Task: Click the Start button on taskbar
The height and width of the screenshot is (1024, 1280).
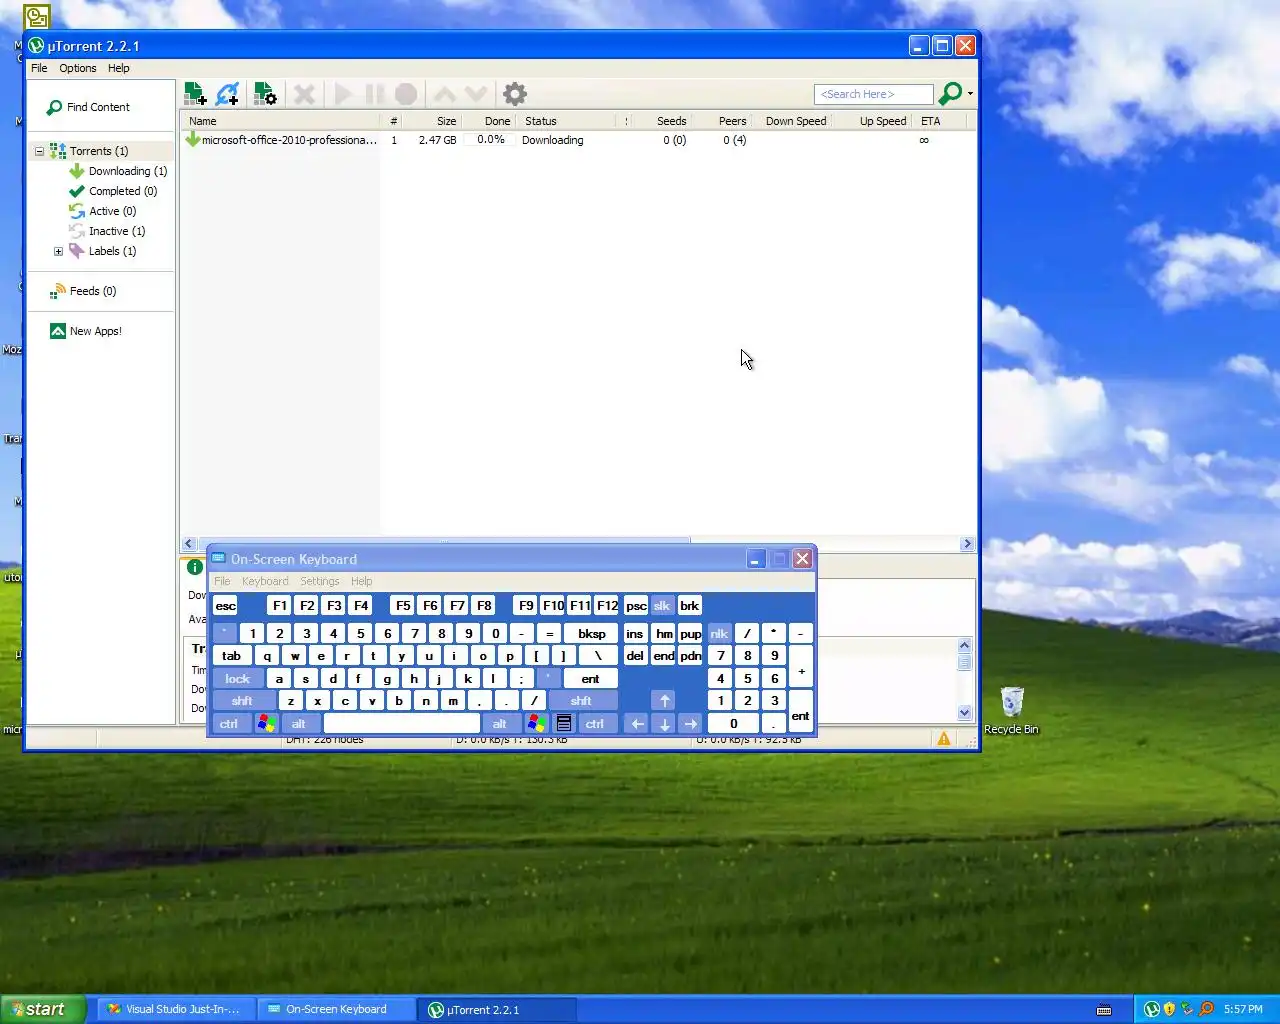Action: (x=41, y=1009)
